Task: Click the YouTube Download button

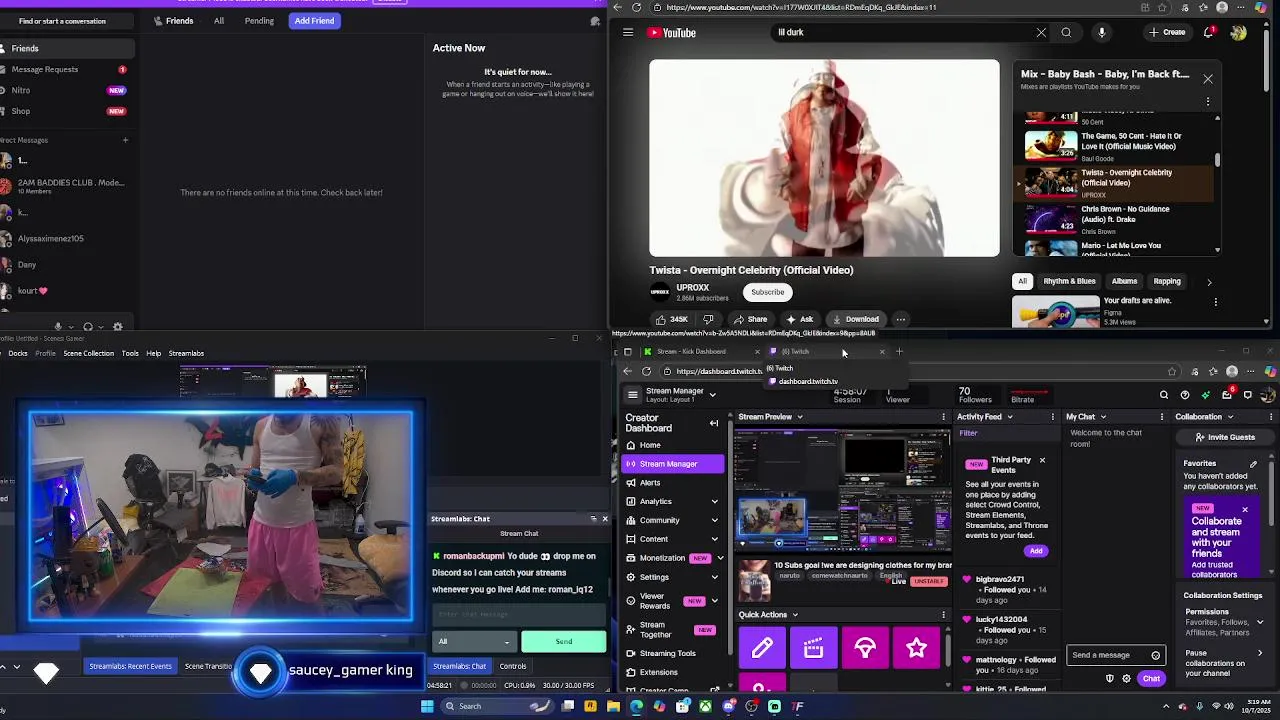Action: click(x=857, y=319)
